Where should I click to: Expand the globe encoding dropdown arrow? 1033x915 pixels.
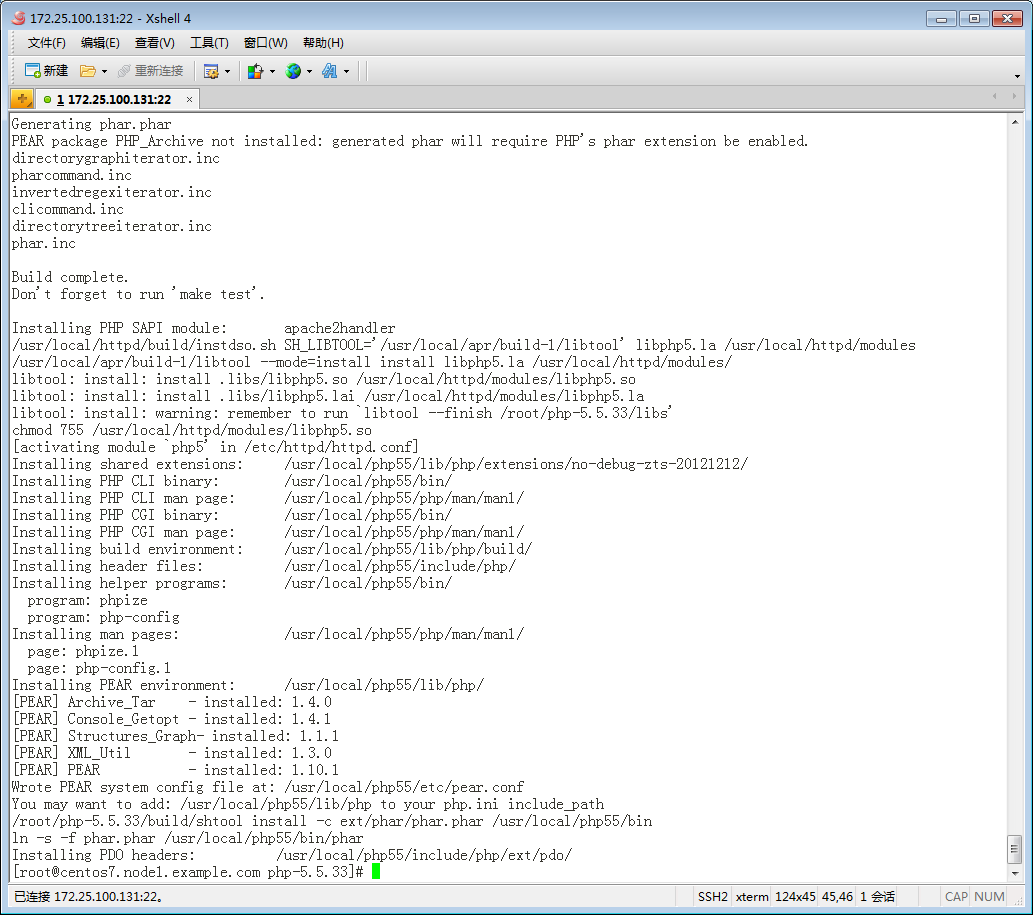click(x=309, y=72)
